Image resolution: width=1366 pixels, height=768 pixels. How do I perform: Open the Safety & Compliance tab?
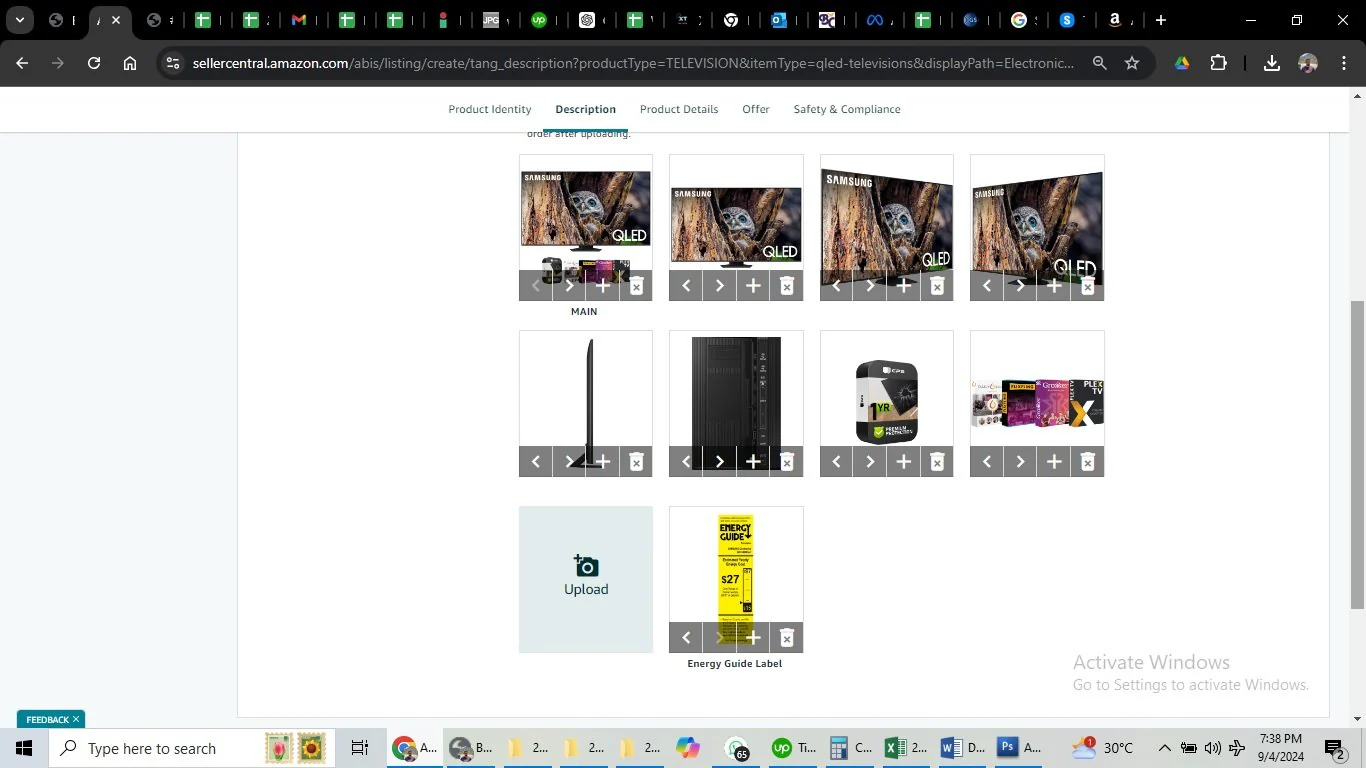pyautogui.click(x=847, y=109)
